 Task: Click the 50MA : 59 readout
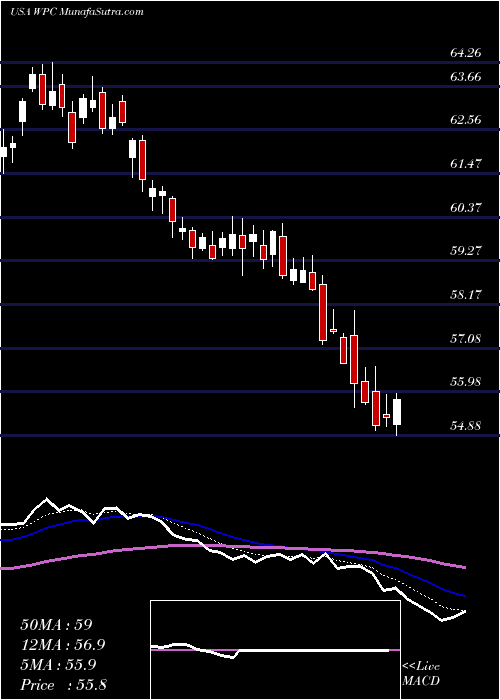click(x=56, y=625)
